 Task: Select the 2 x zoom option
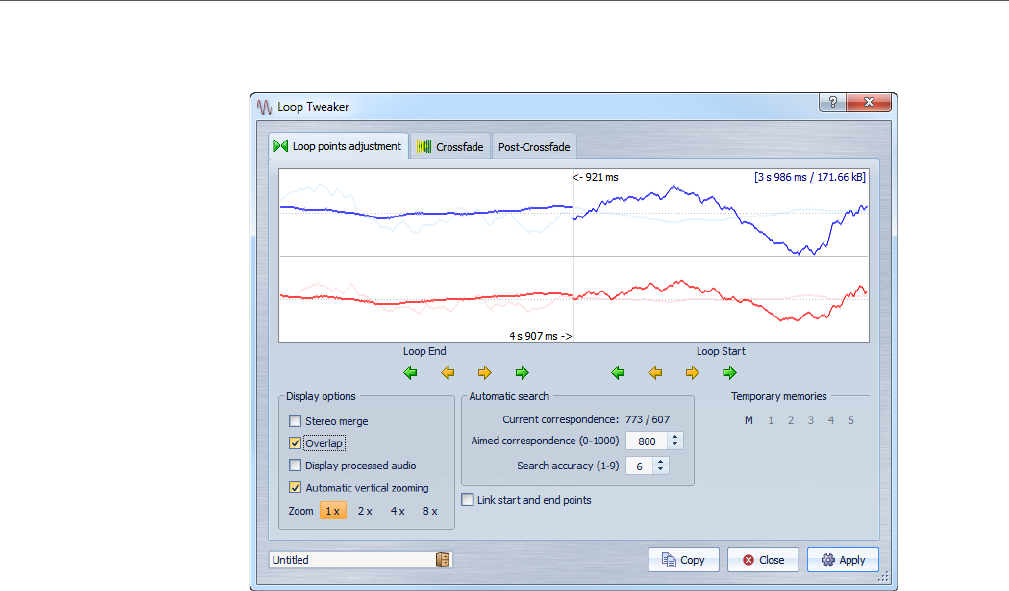[365, 511]
